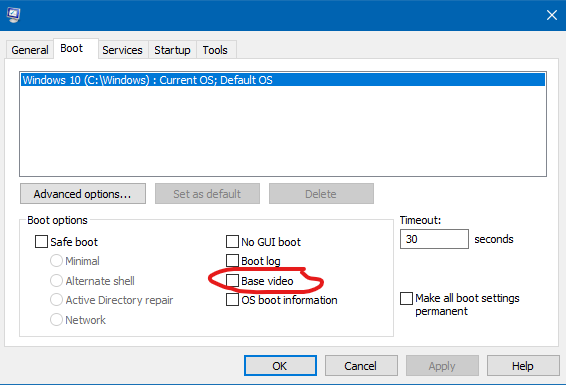Screen dimensions: 566x385
Task: Check the No GUI boot option
Action: click(232, 242)
